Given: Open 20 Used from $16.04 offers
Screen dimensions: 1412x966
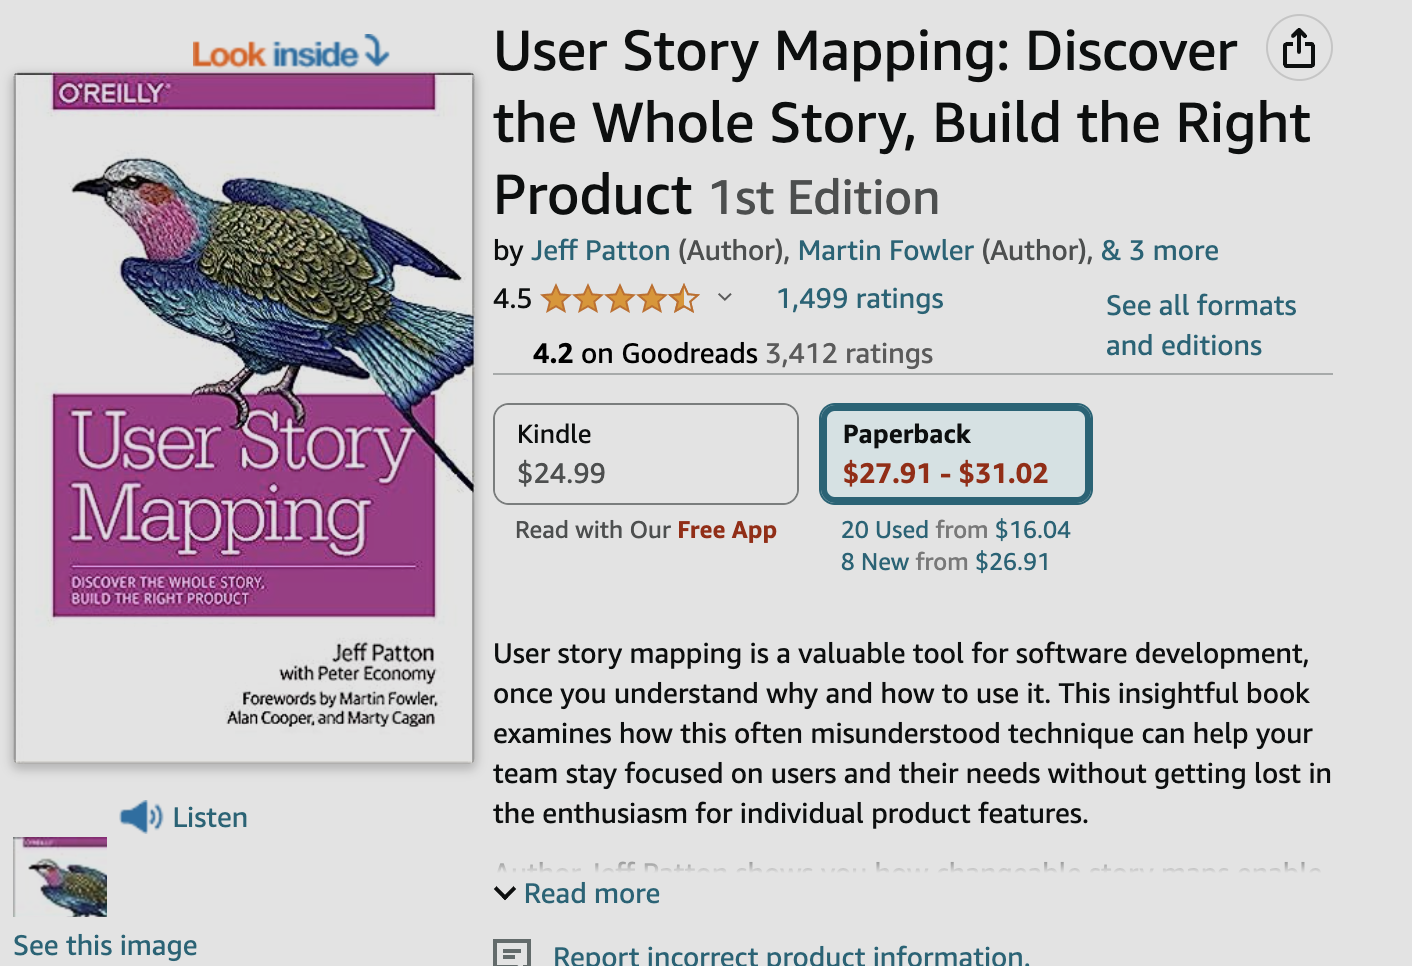Looking at the screenshot, I should pos(955,529).
